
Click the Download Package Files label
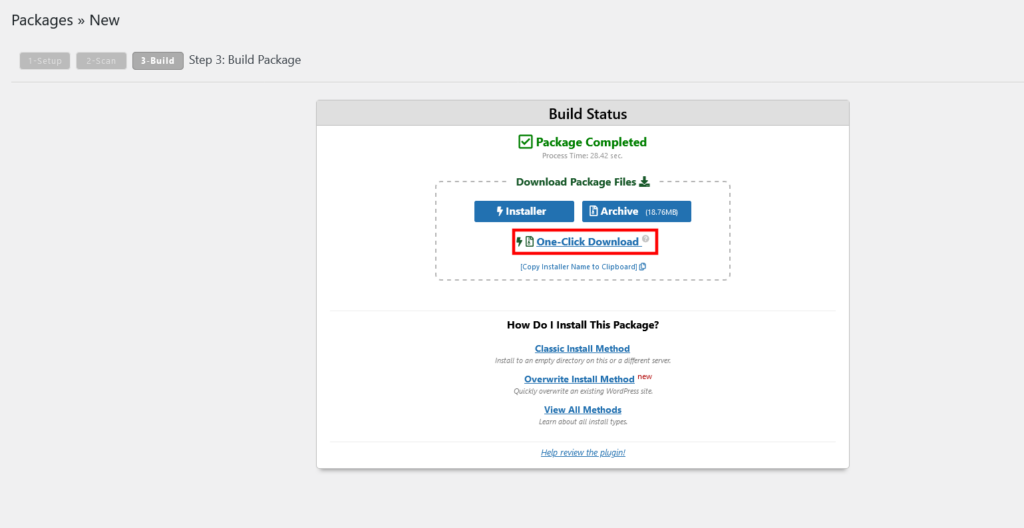tap(576, 182)
